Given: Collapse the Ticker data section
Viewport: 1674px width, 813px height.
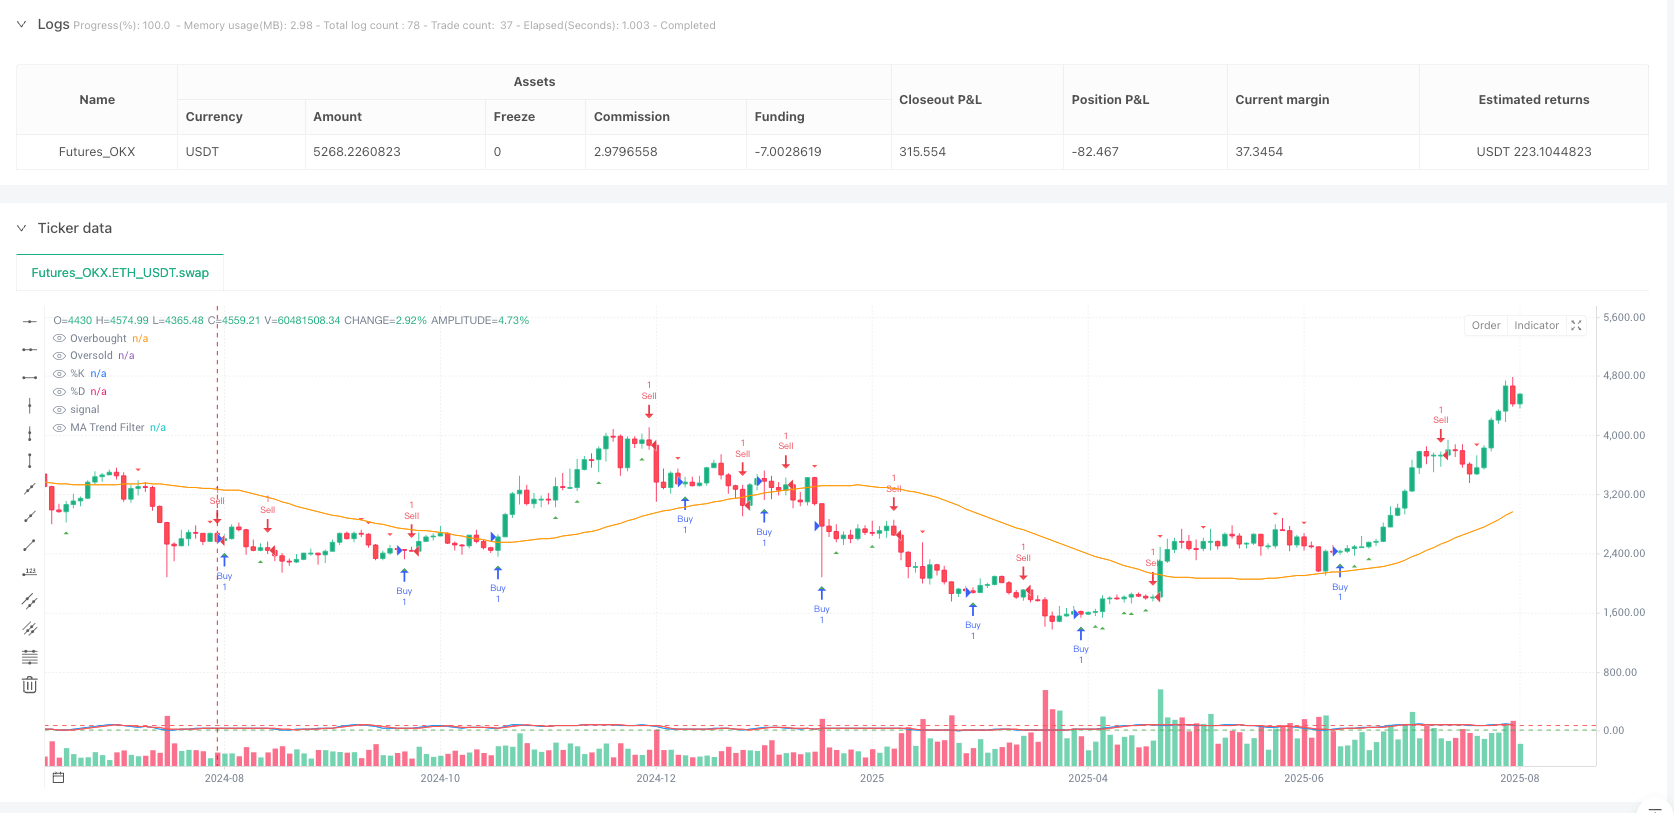Looking at the screenshot, I should (21, 228).
